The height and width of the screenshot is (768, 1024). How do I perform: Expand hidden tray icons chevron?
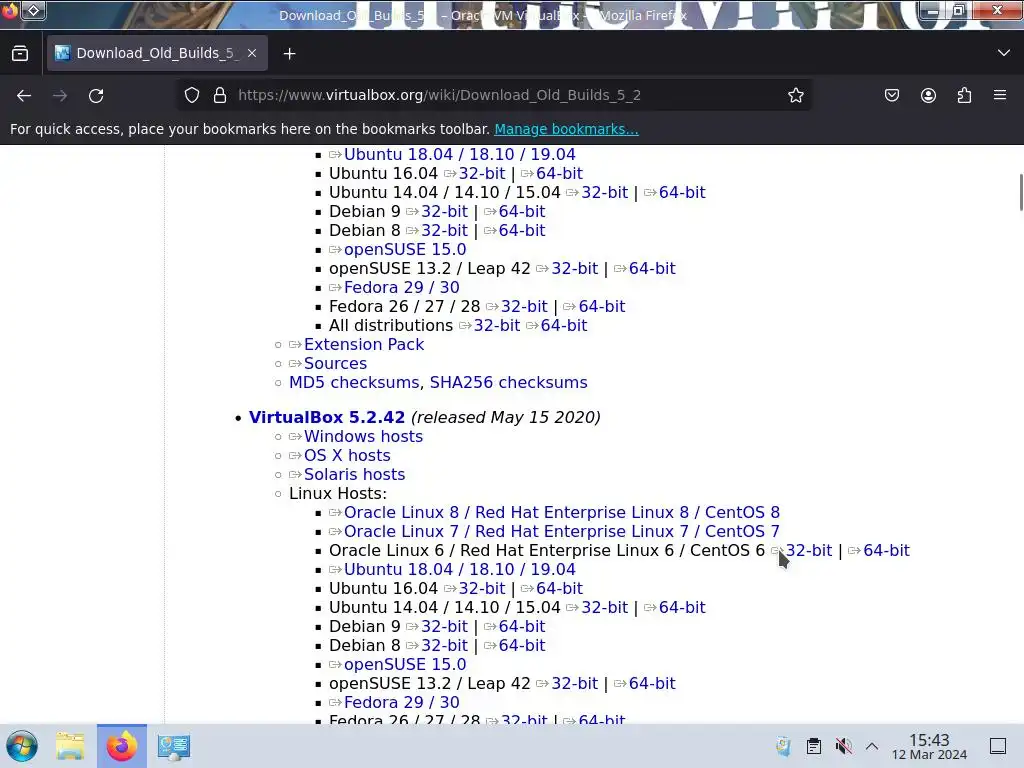(x=872, y=746)
